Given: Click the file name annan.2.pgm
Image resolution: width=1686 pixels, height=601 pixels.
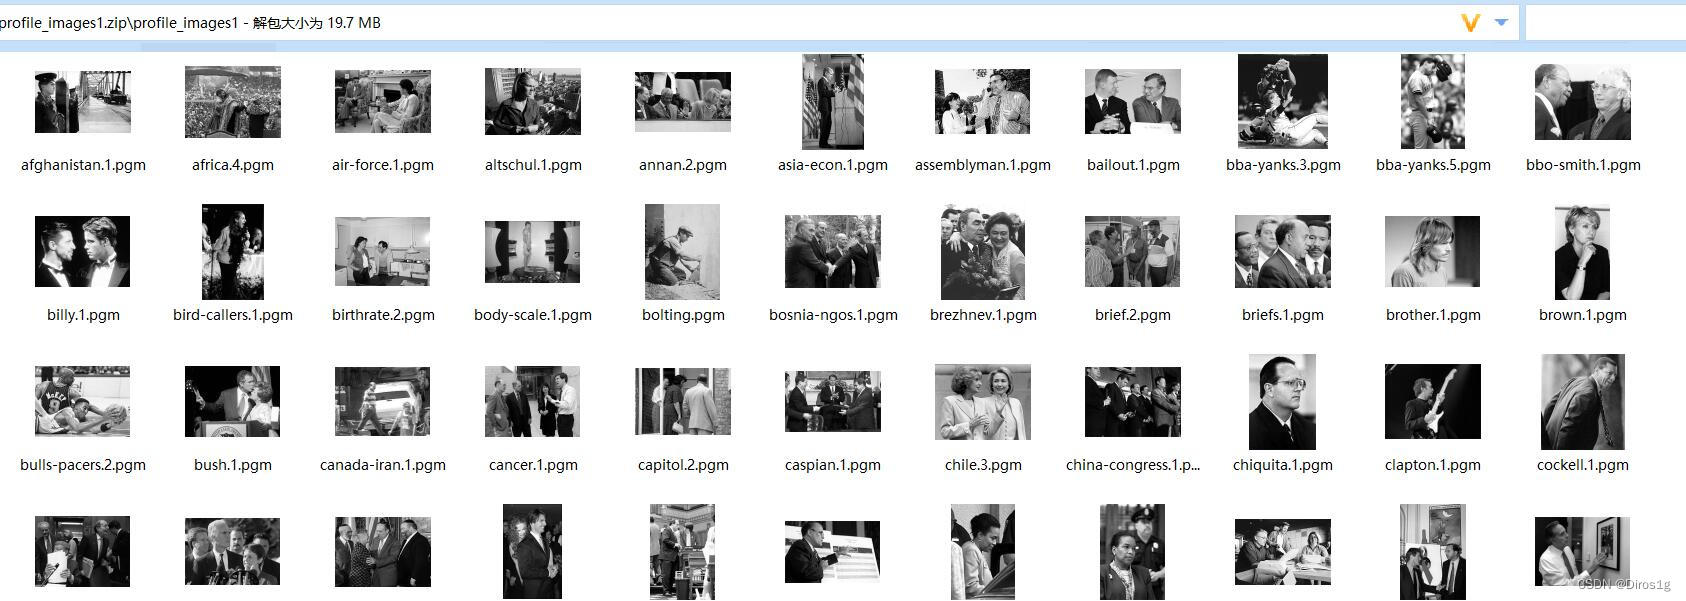Looking at the screenshot, I should (x=683, y=165).
